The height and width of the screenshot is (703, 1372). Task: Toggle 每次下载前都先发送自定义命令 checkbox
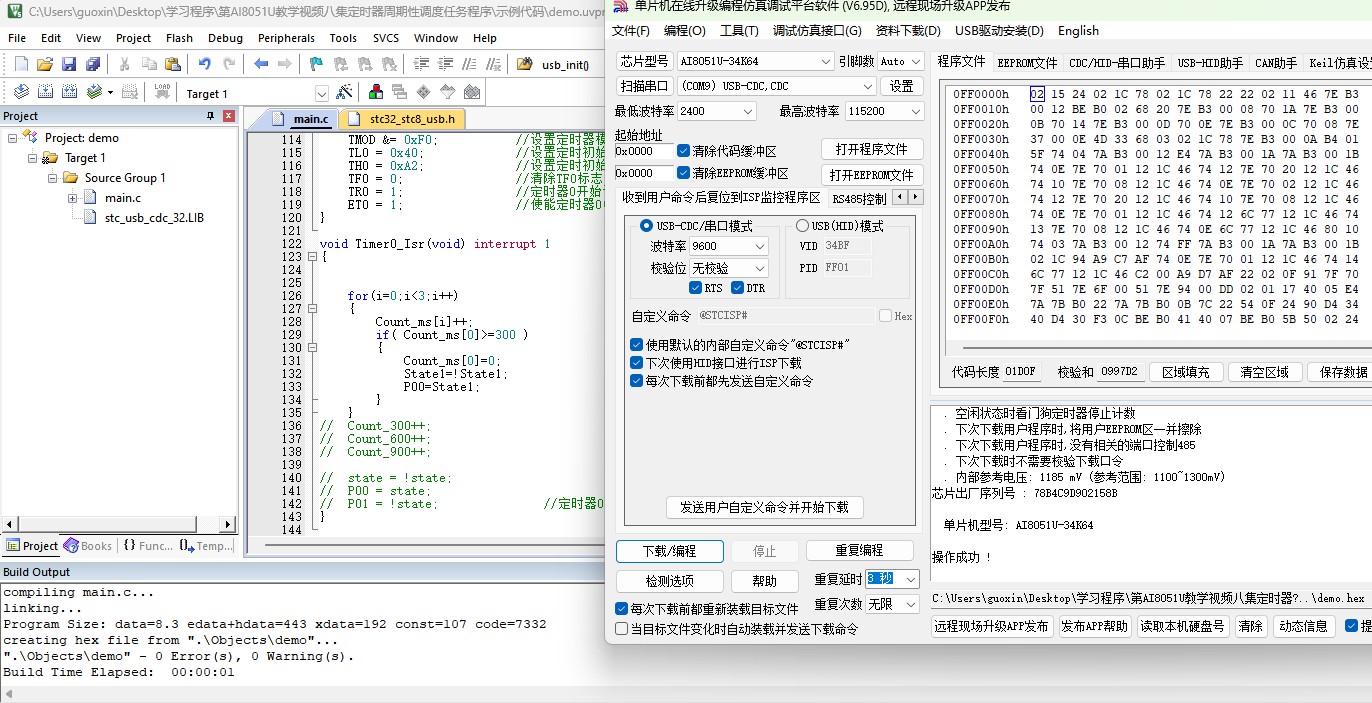coord(637,381)
